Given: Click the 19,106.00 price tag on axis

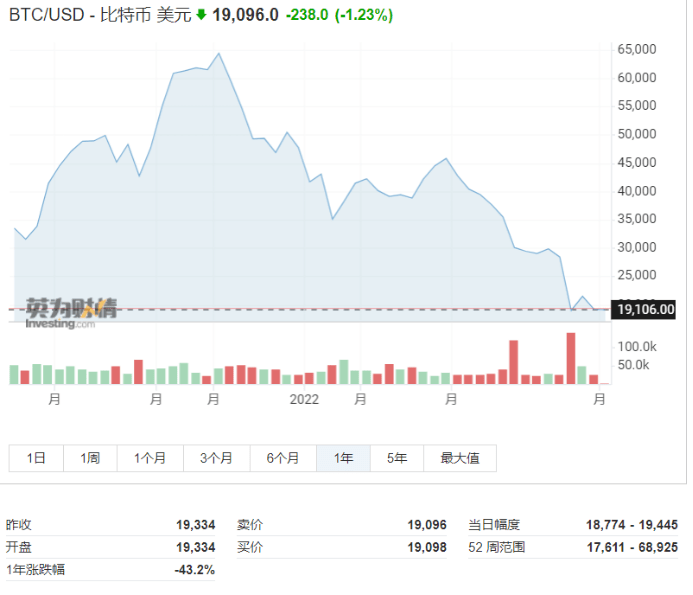Looking at the screenshot, I should click(646, 310).
